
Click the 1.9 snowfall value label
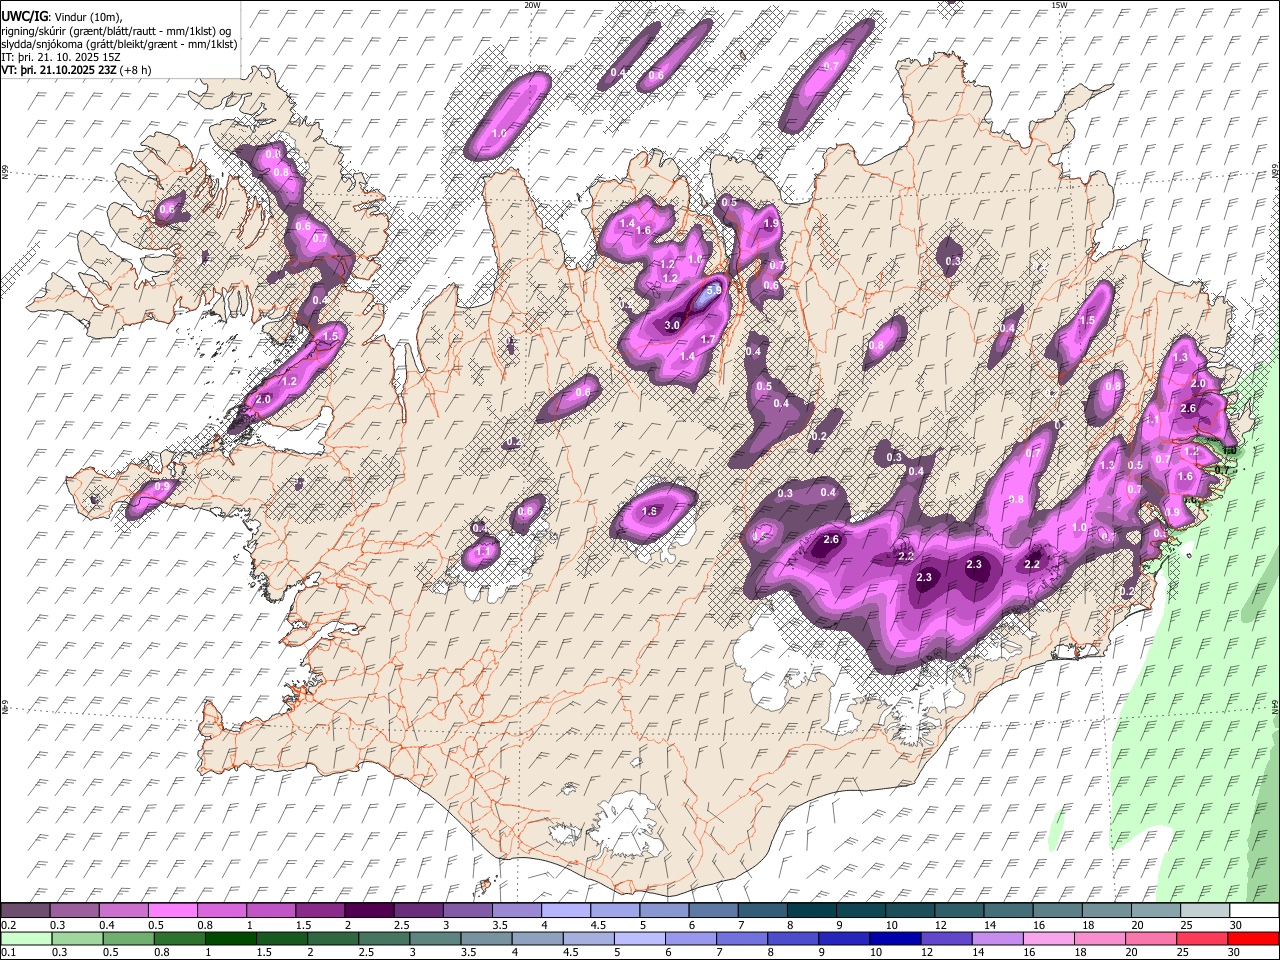pyautogui.click(x=770, y=224)
